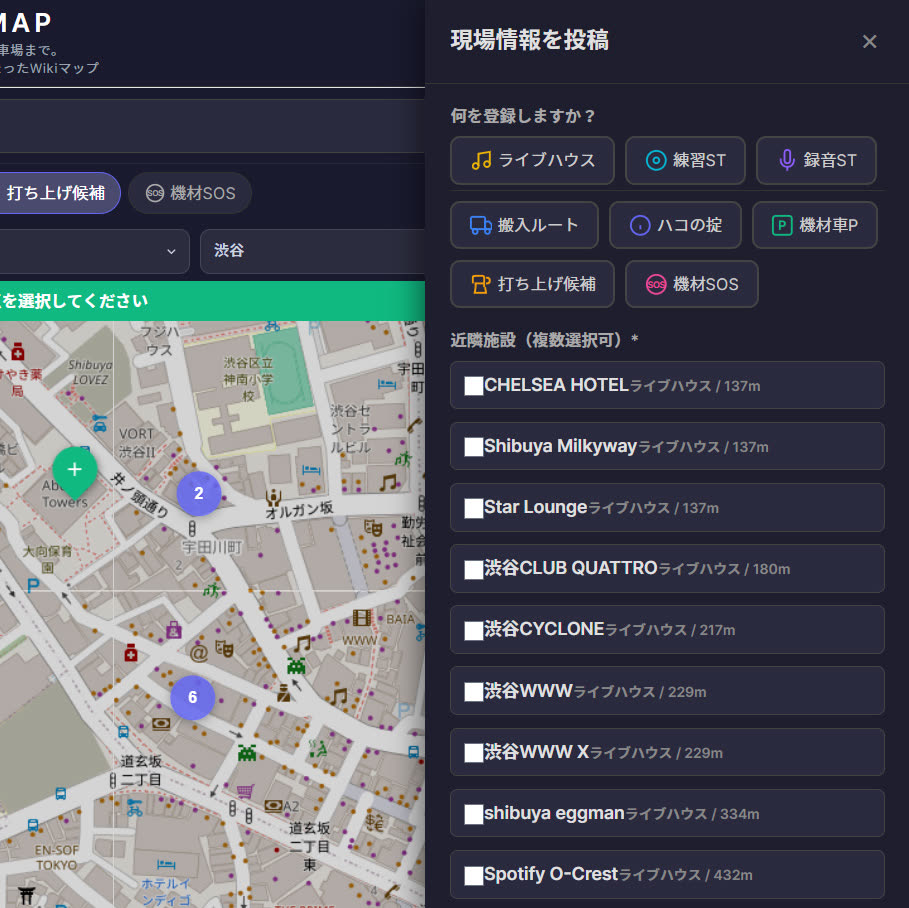
Task: Enable the Star Lounge checkbox
Action: [x=474, y=508]
